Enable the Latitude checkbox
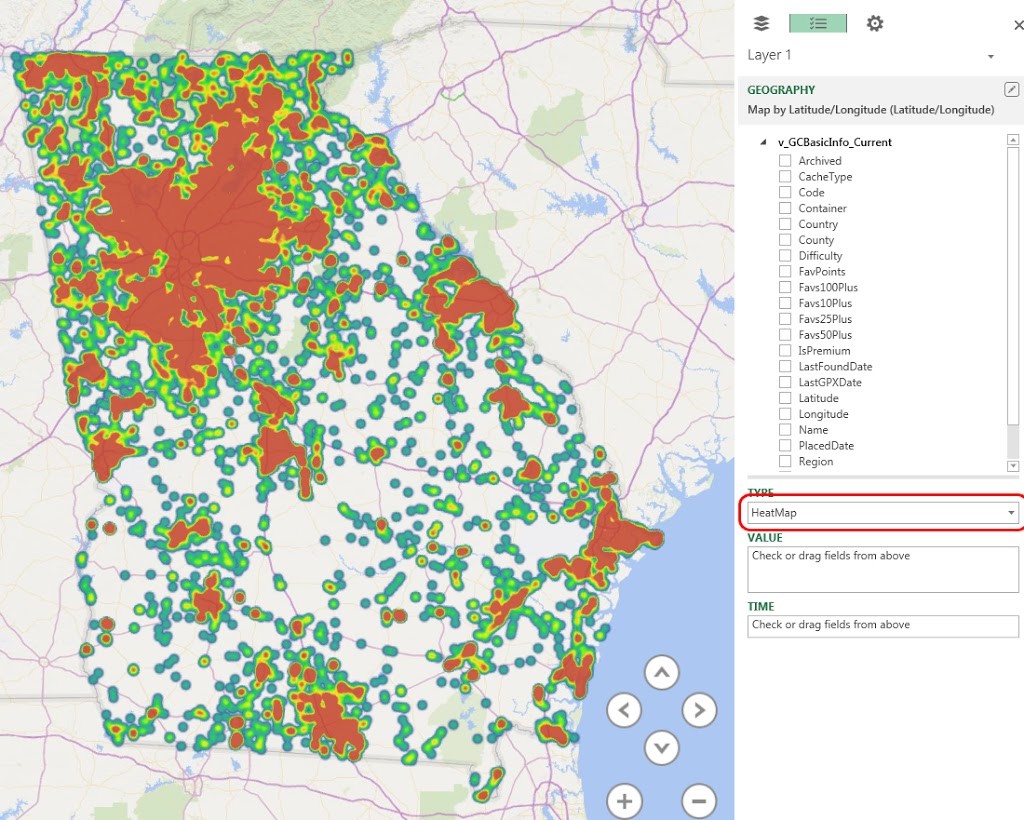The image size is (1024, 820). coord(785,398)
